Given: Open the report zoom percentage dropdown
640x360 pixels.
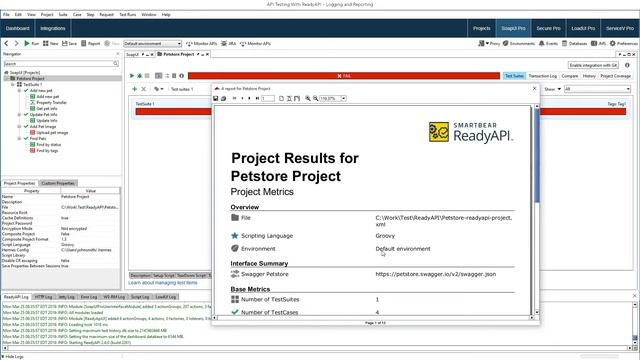Looking at the screenshot, I should pos(344,98).
